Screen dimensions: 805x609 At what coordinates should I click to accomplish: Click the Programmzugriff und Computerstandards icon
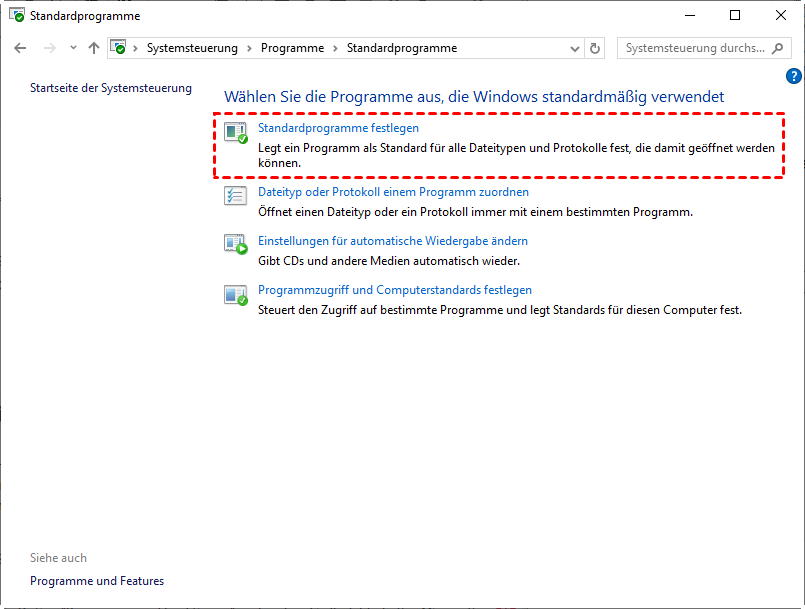(x=236, y=295)
